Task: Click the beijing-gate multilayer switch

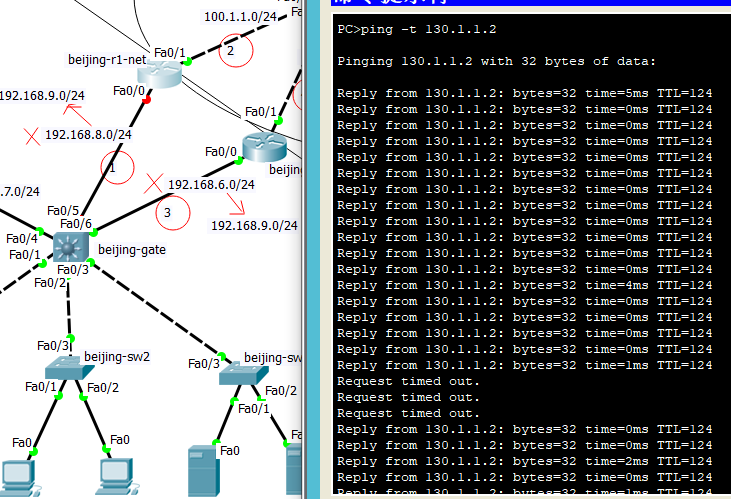Action: pyautogui.click(x=73, y=246)
